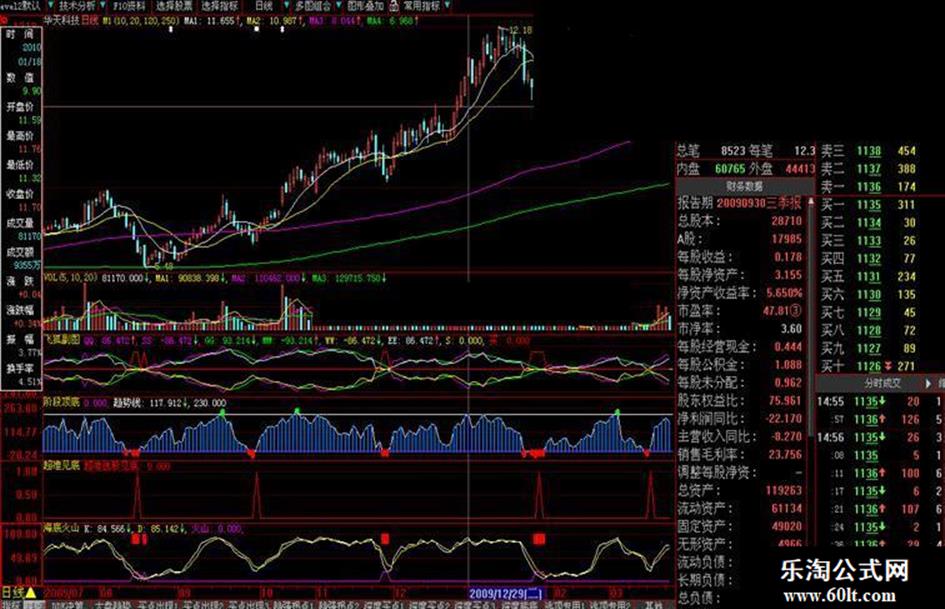Viewport: 945px width, 609px height.
Task: Click the 14:56 tick trade row
Action: [880, 437]
